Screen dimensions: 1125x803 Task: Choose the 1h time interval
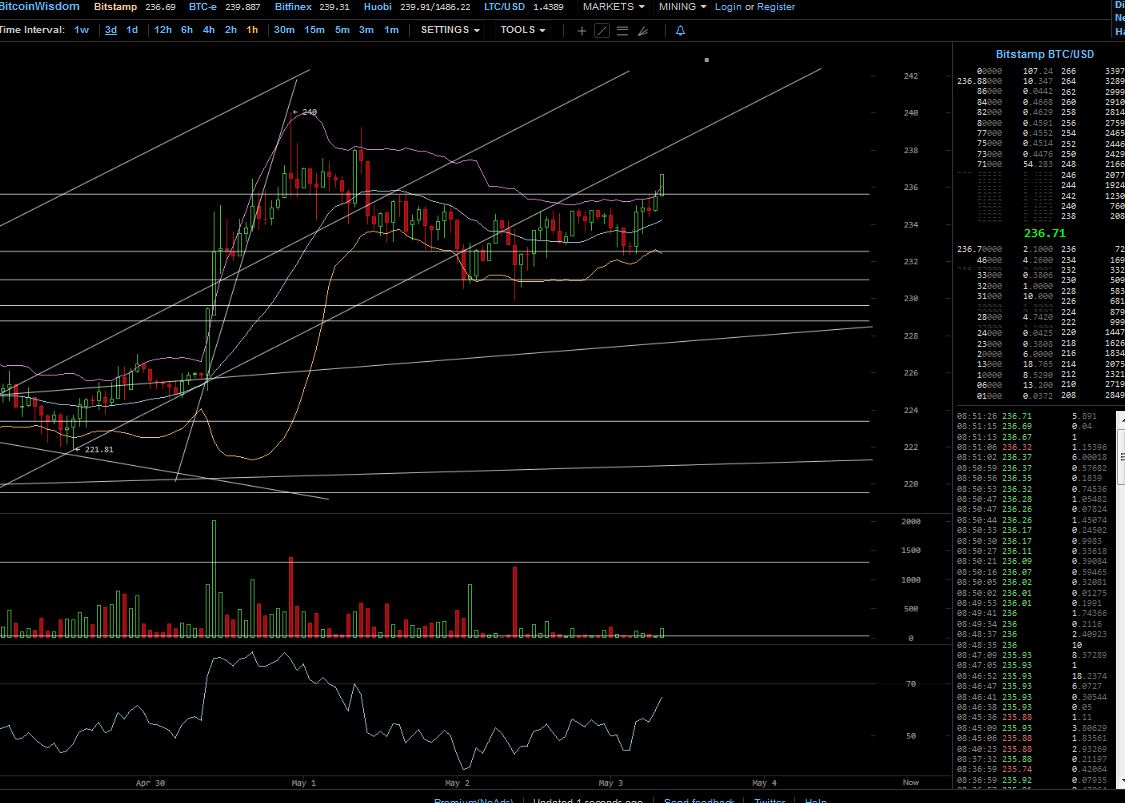pyautogui.click(x=252, y=30)
